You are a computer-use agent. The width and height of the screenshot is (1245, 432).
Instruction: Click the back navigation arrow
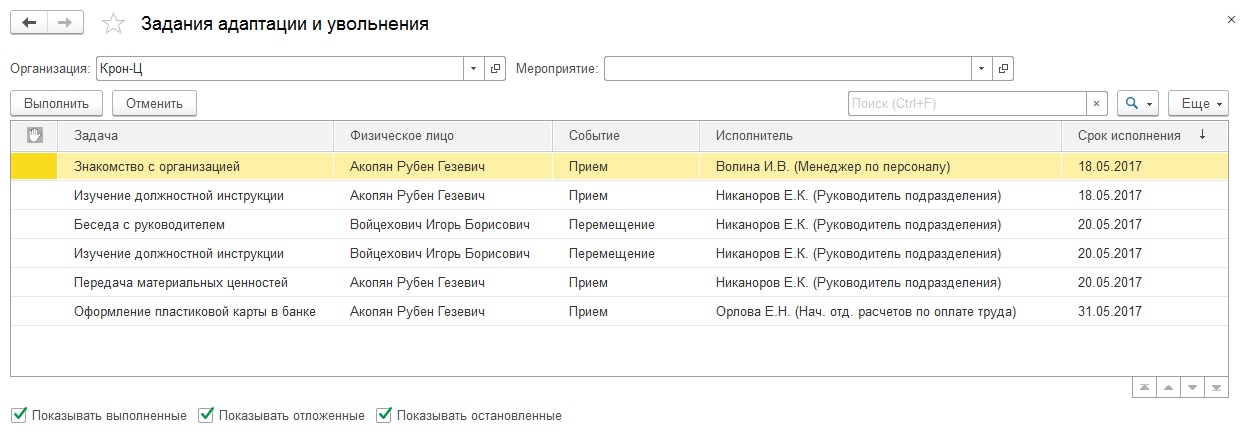coord(28,22)
